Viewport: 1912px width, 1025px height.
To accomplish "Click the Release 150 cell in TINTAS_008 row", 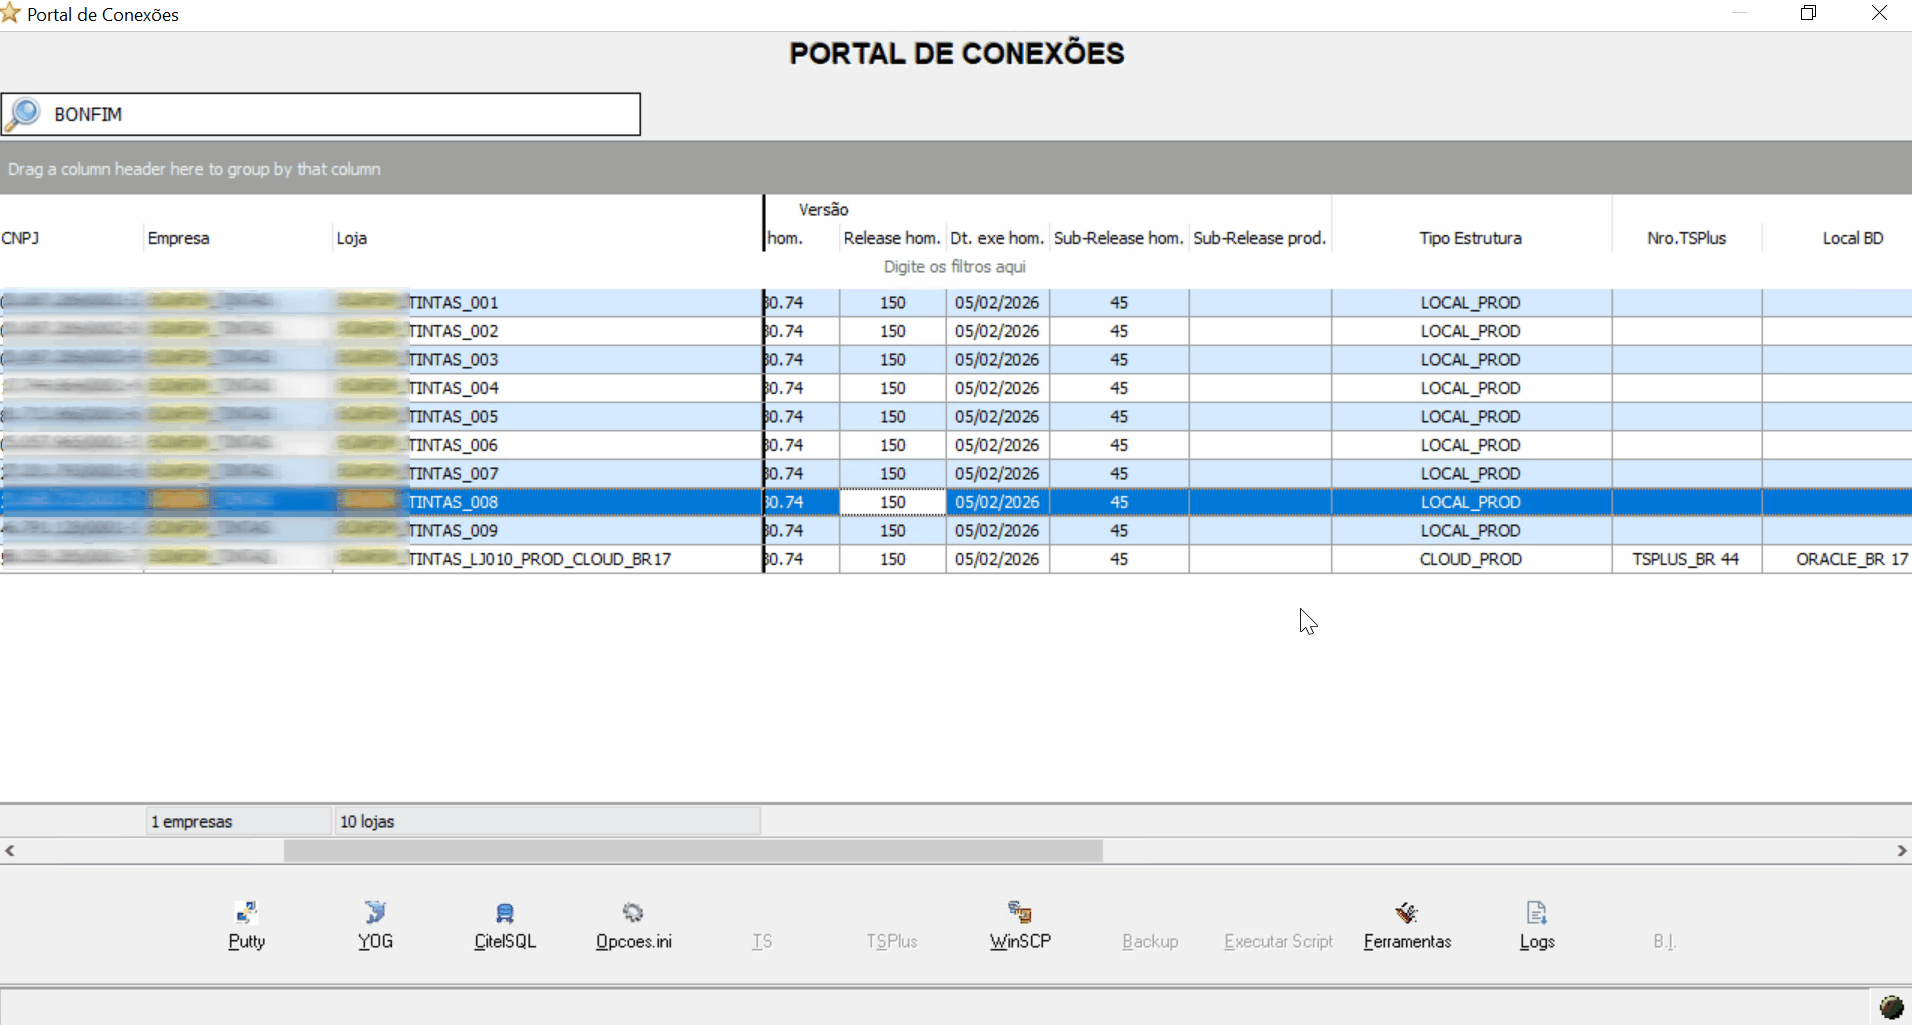I will [892, 502].
